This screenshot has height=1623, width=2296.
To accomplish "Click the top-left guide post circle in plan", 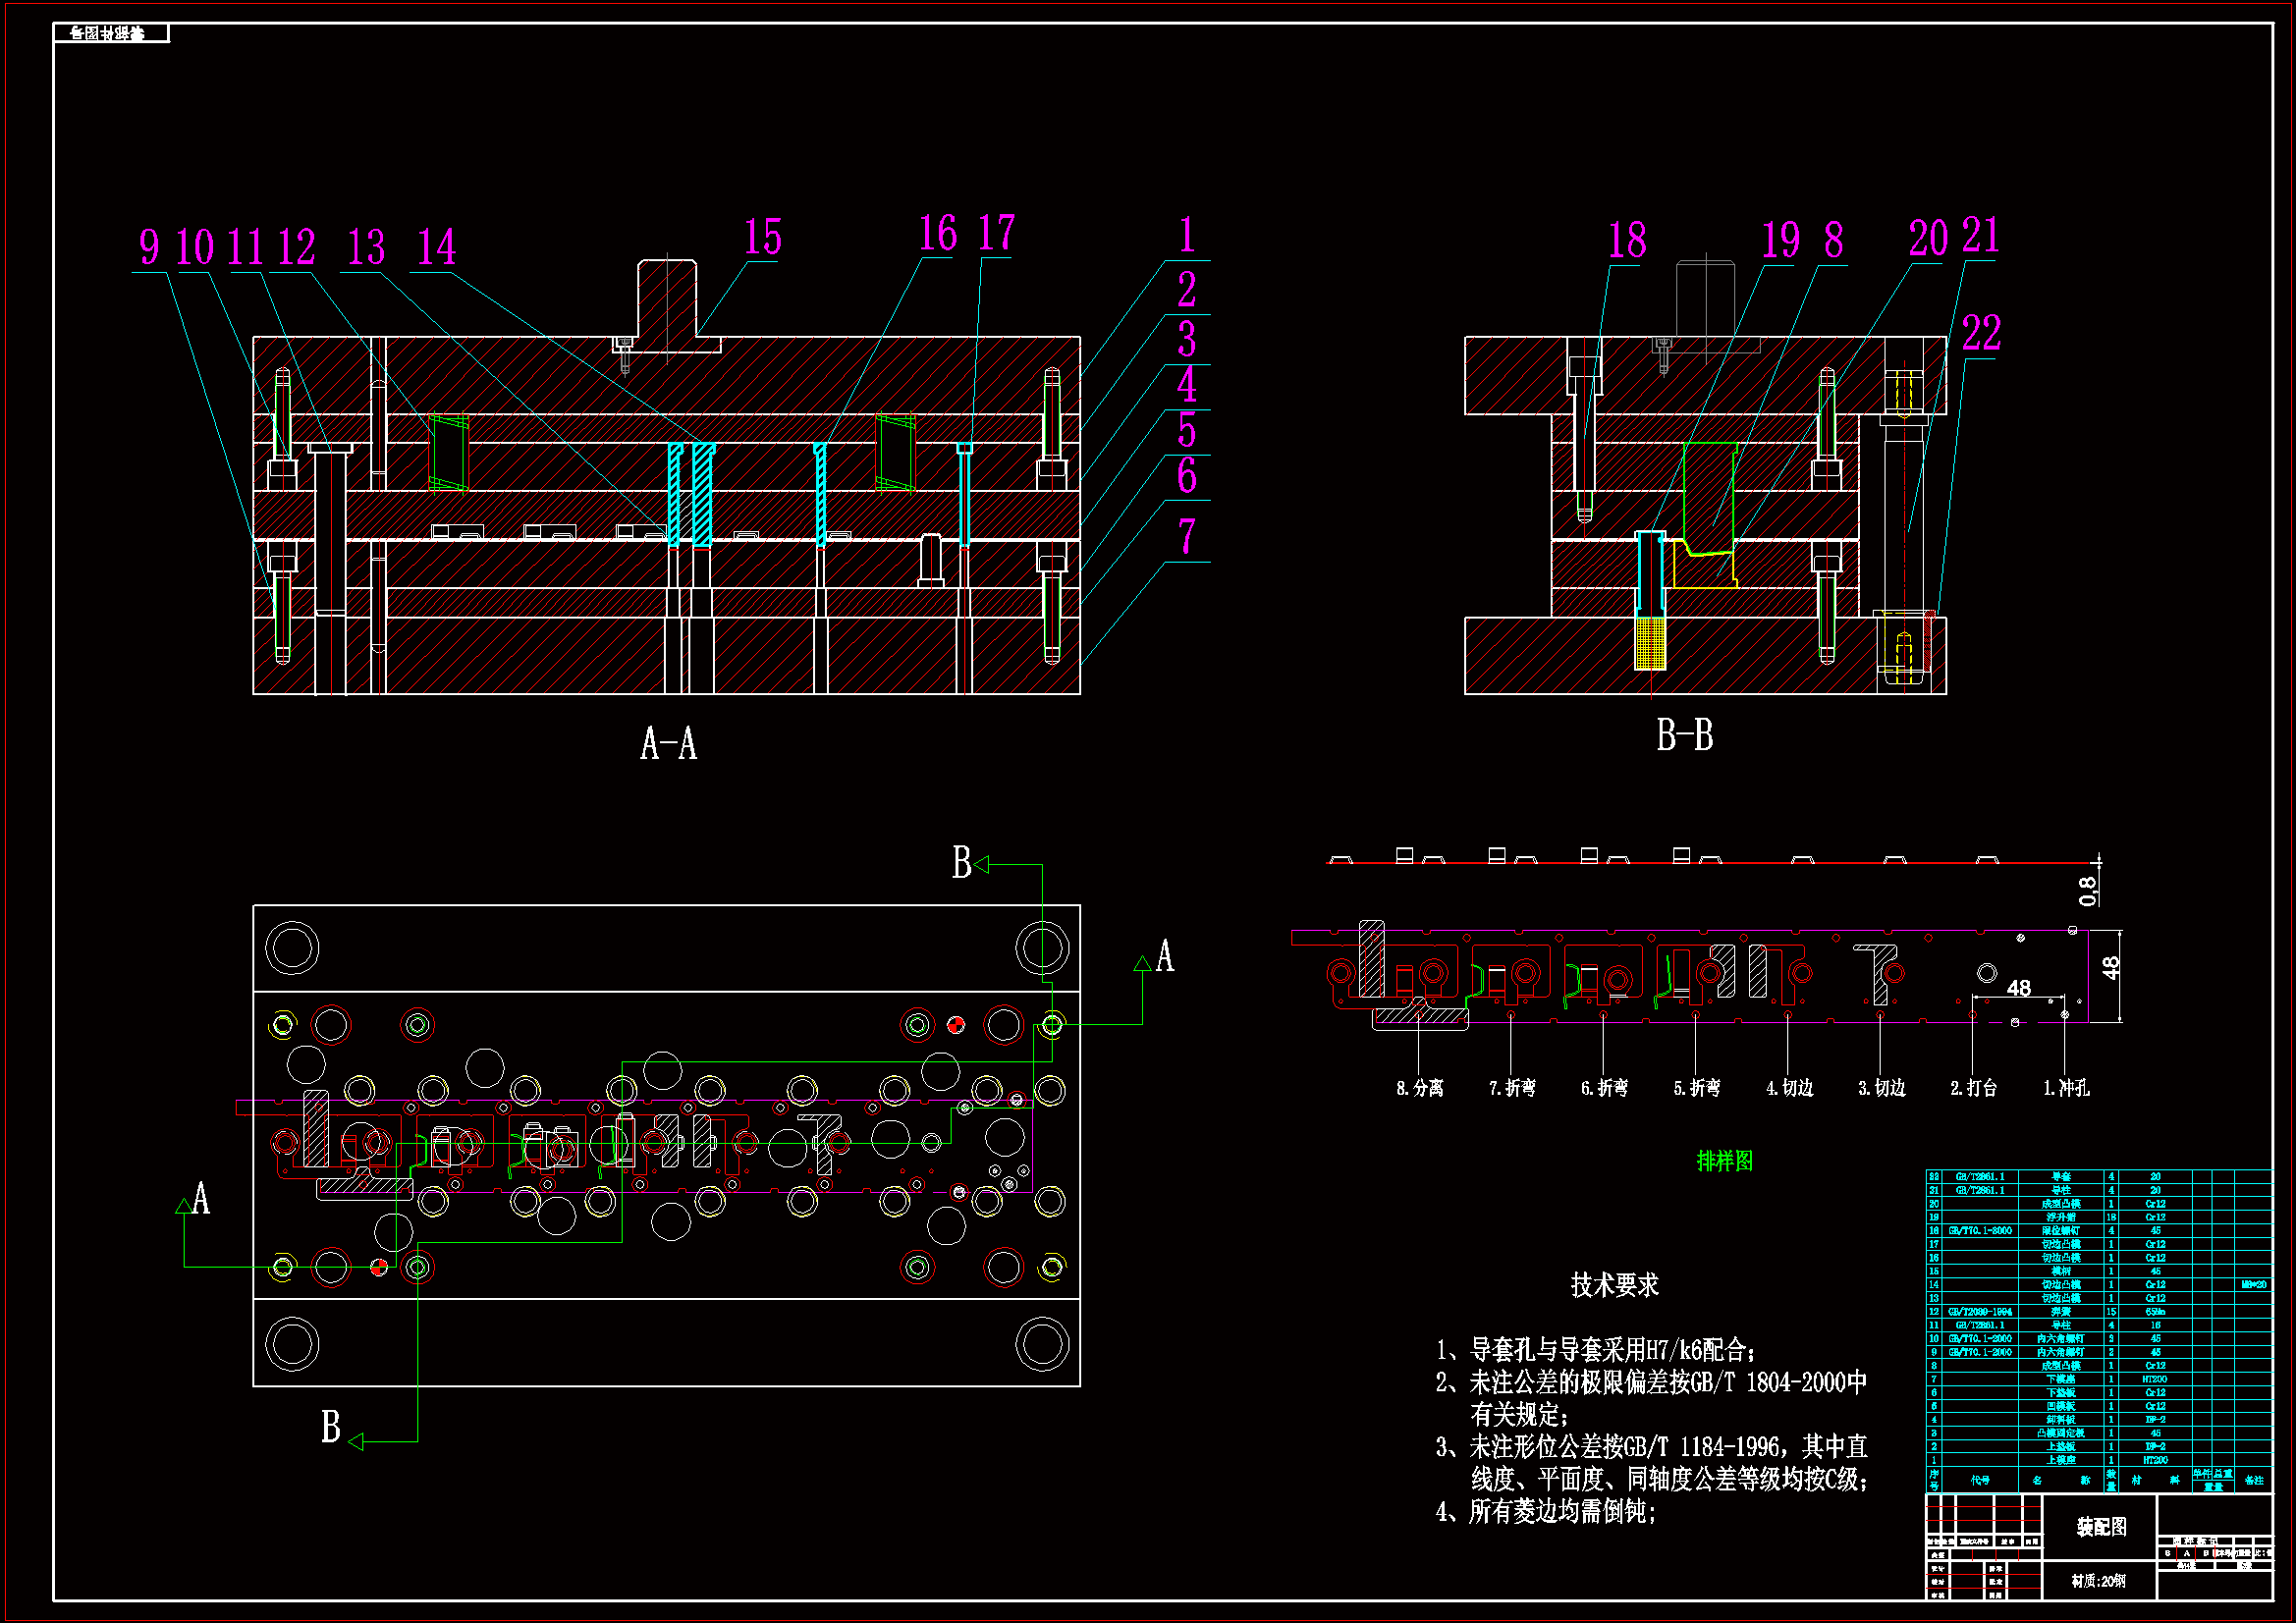I will [292, 947].
